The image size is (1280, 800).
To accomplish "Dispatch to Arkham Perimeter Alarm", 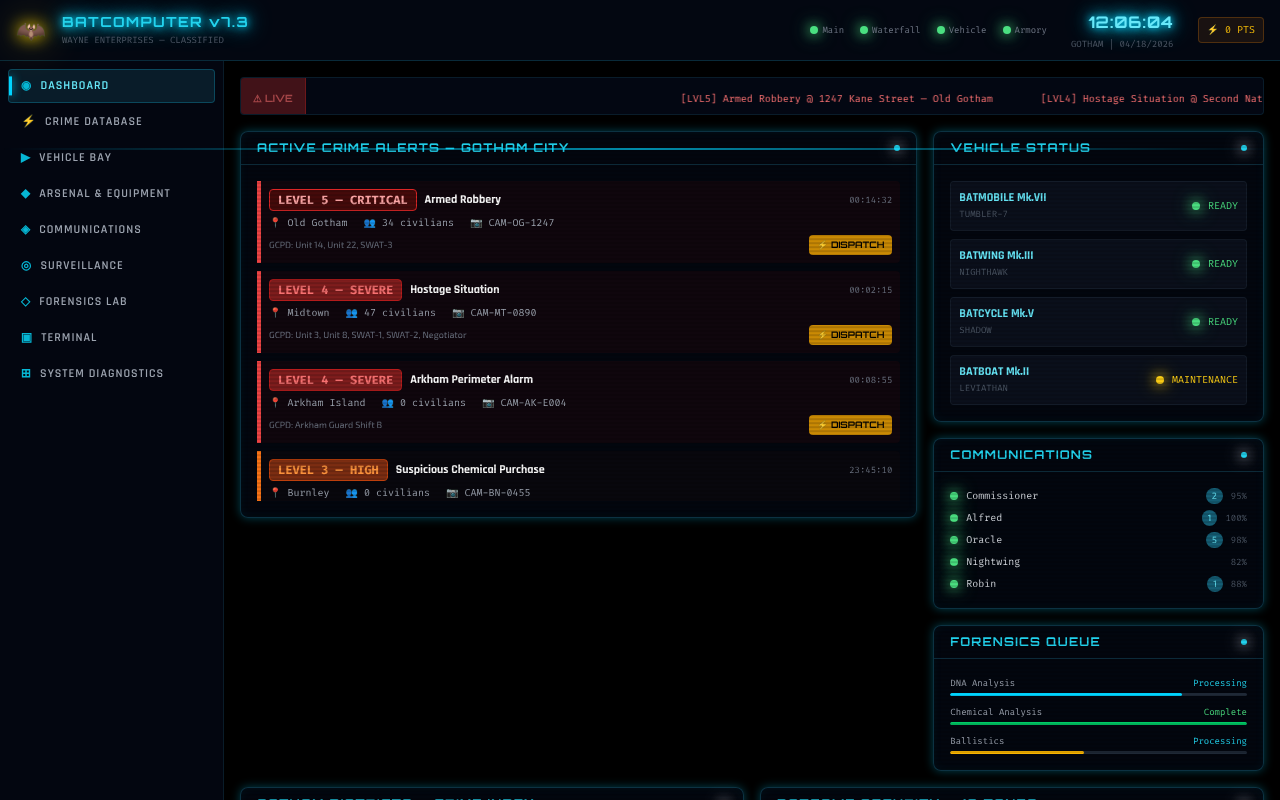I will point(850,425).
